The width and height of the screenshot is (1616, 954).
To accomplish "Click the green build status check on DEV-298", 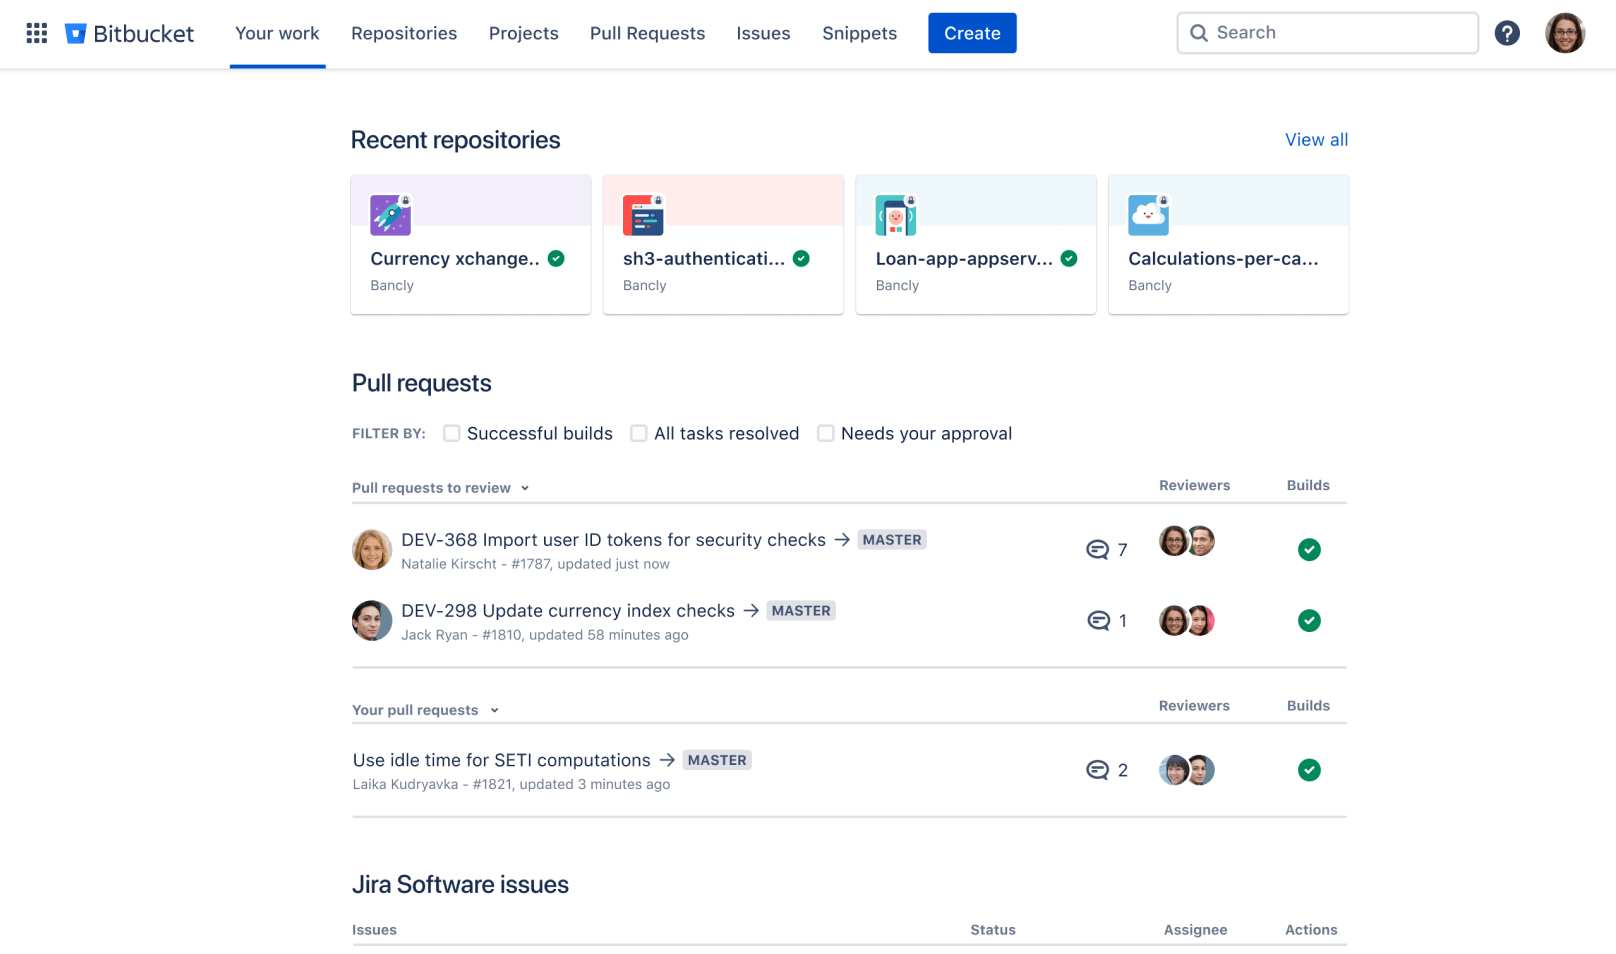I will click(x=1309, y=620).
